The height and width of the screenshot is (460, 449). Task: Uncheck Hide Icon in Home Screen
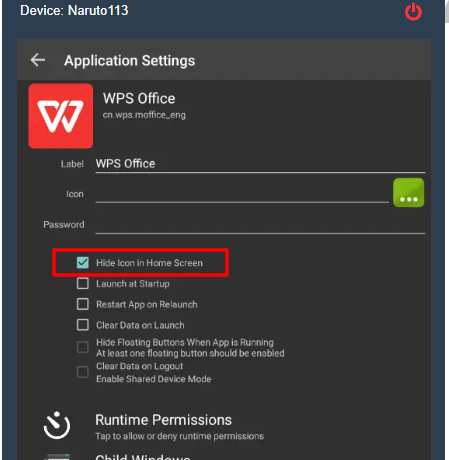[x=83, y=263]
